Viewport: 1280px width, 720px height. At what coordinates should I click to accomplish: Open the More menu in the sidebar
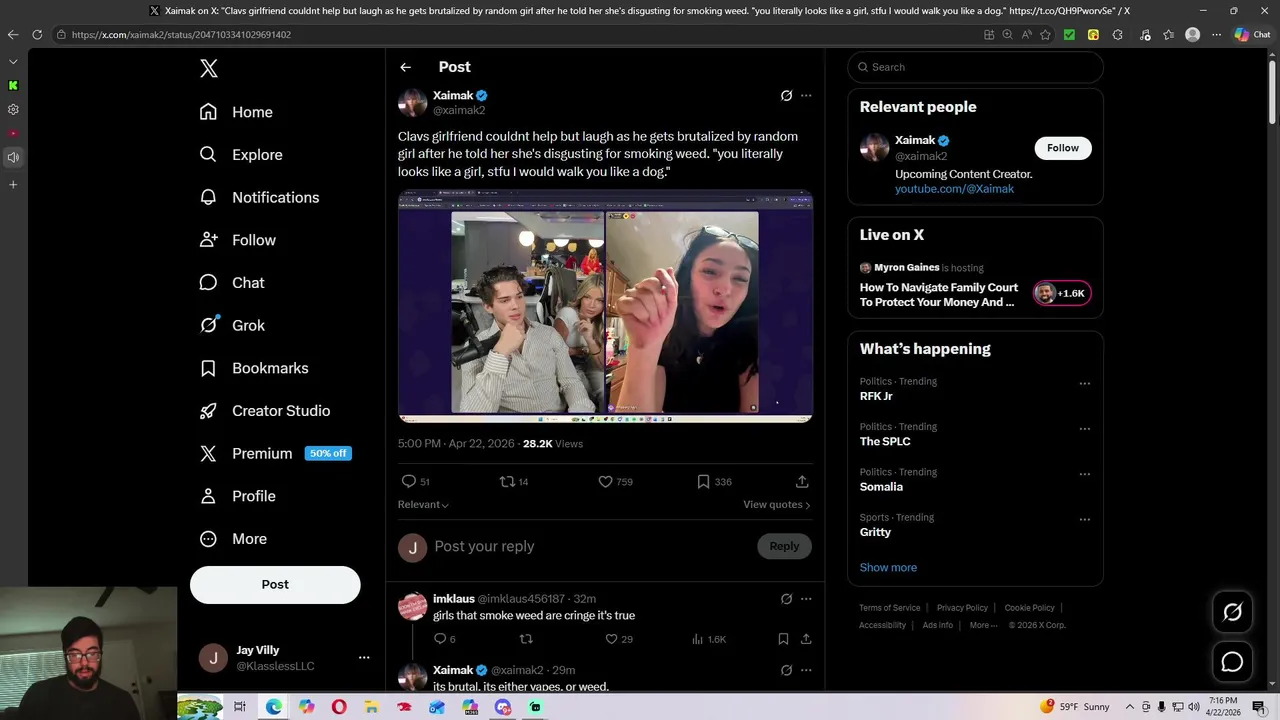pyautogui.click(x=234, y=539)
